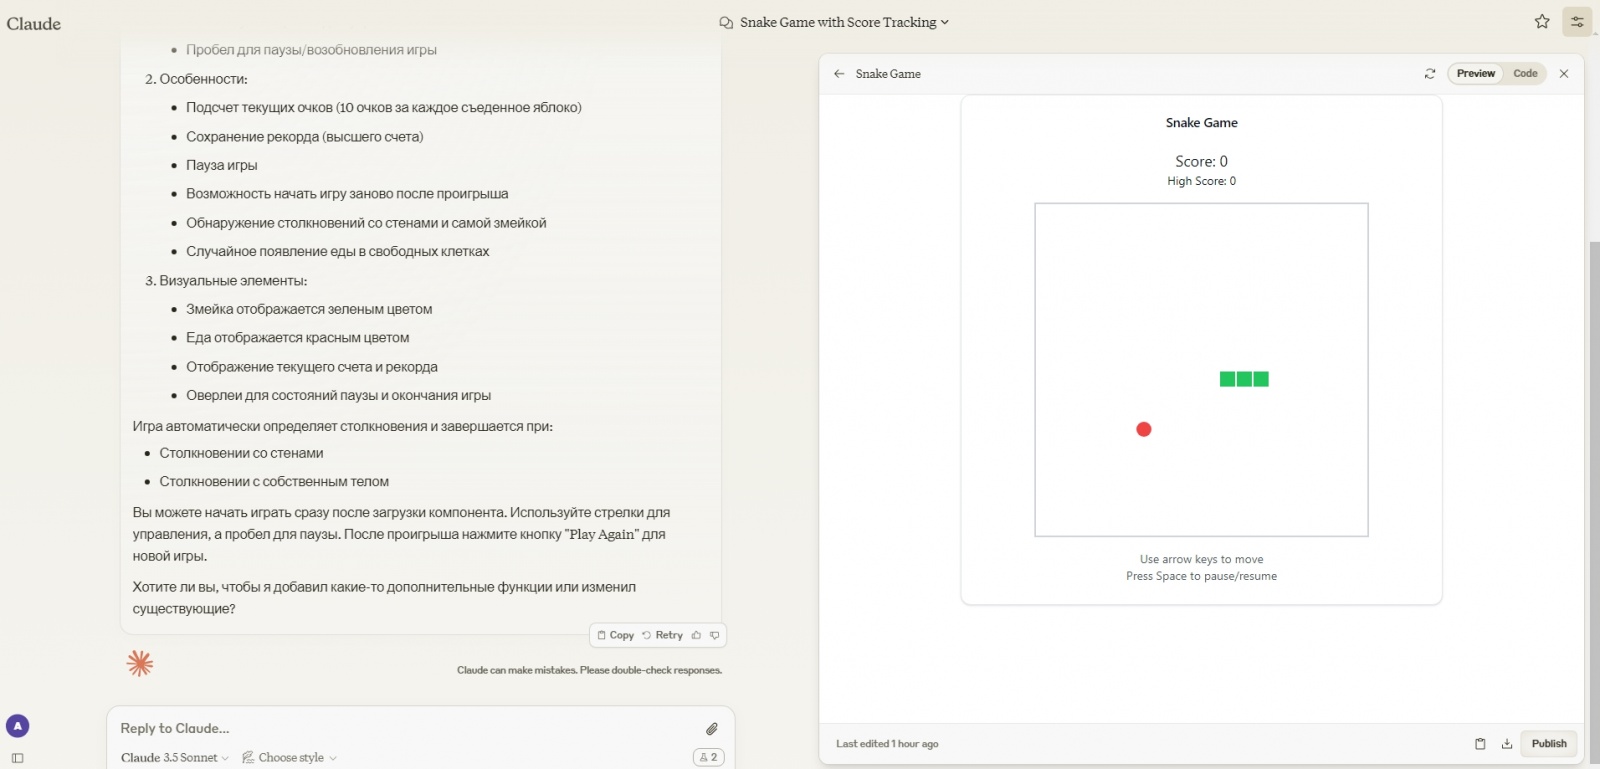The image size is (1600, 769).
Task: Open Claude 3.5 Sonnet model selector
Action: pos(175,758)
